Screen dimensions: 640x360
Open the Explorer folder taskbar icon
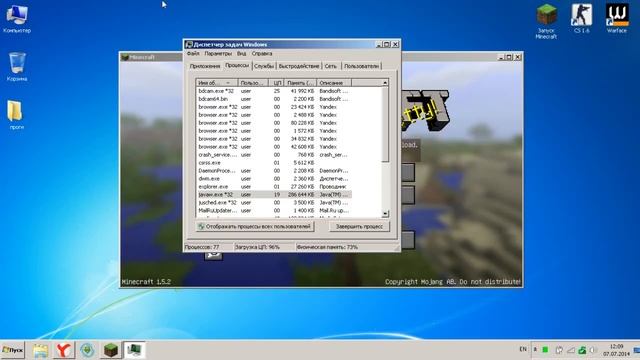[x=40, y=350]
